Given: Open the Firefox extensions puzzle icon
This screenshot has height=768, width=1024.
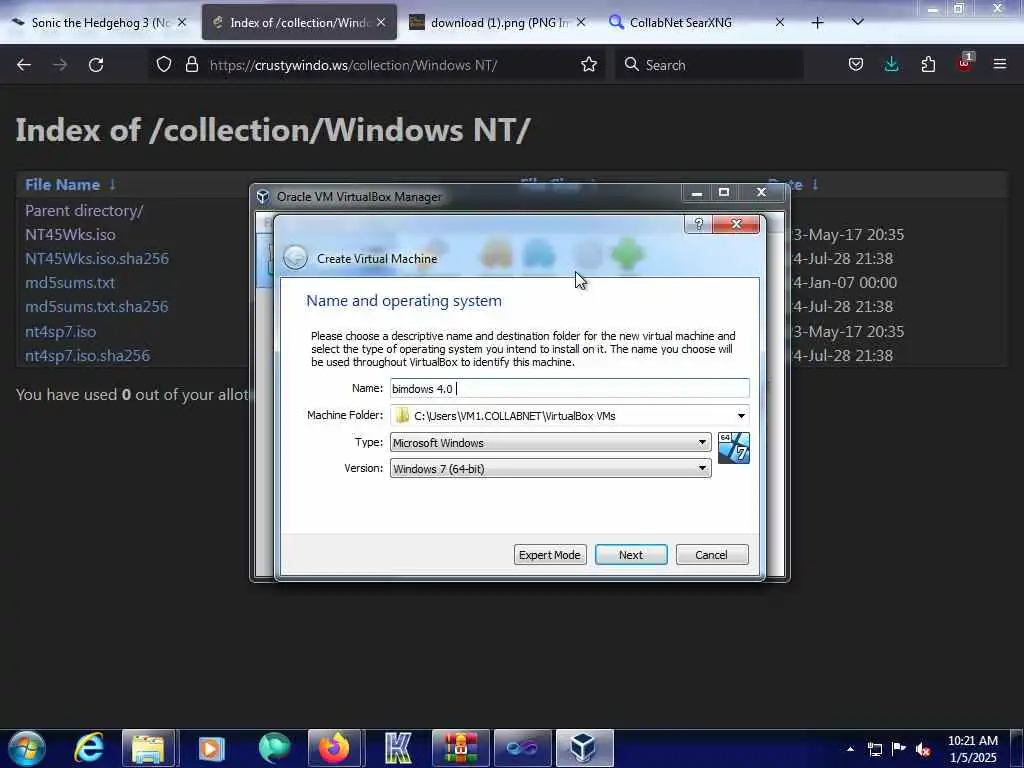Looking at the screenshot, I should click(928, 65).
